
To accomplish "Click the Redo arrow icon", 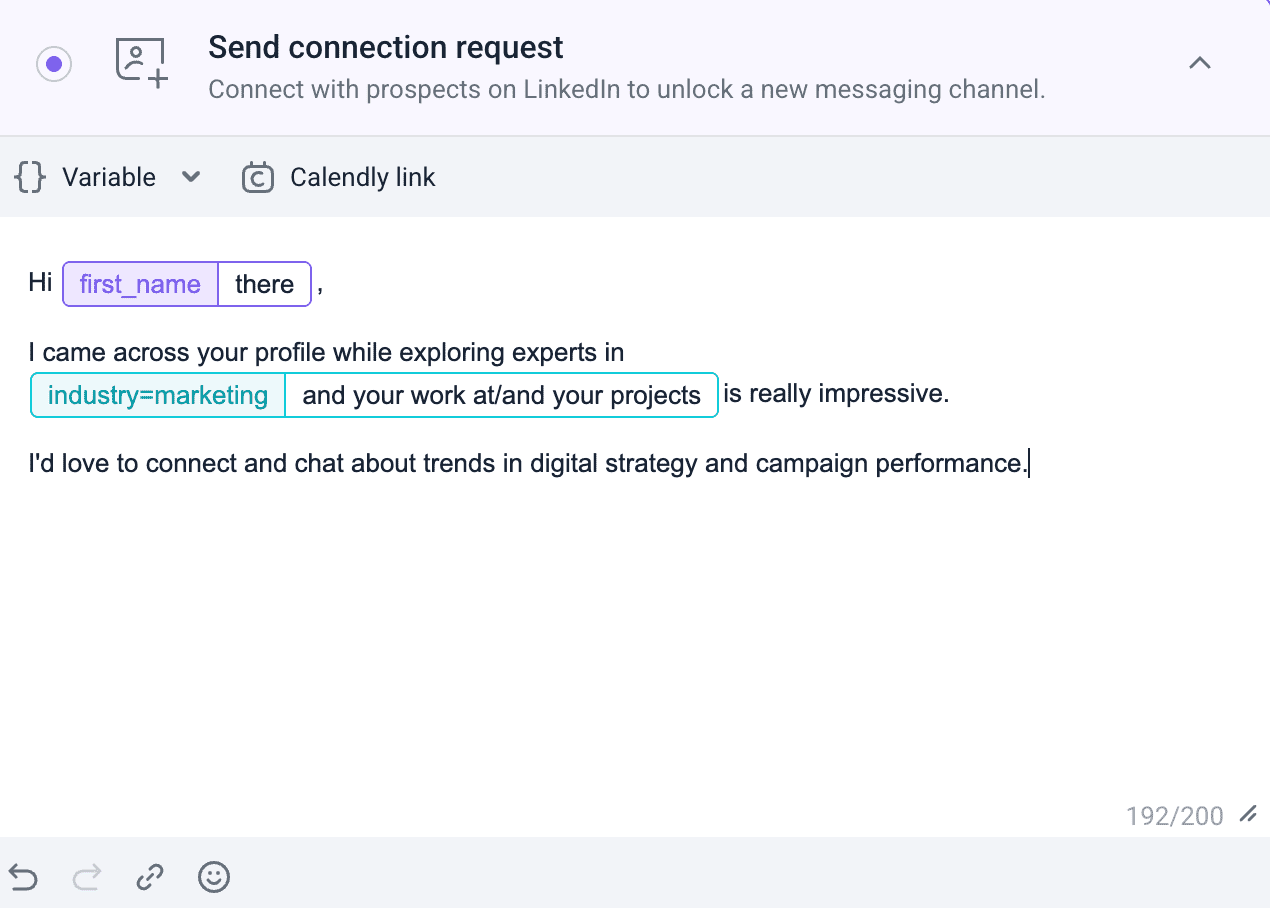I will click(x=87, y=878).
